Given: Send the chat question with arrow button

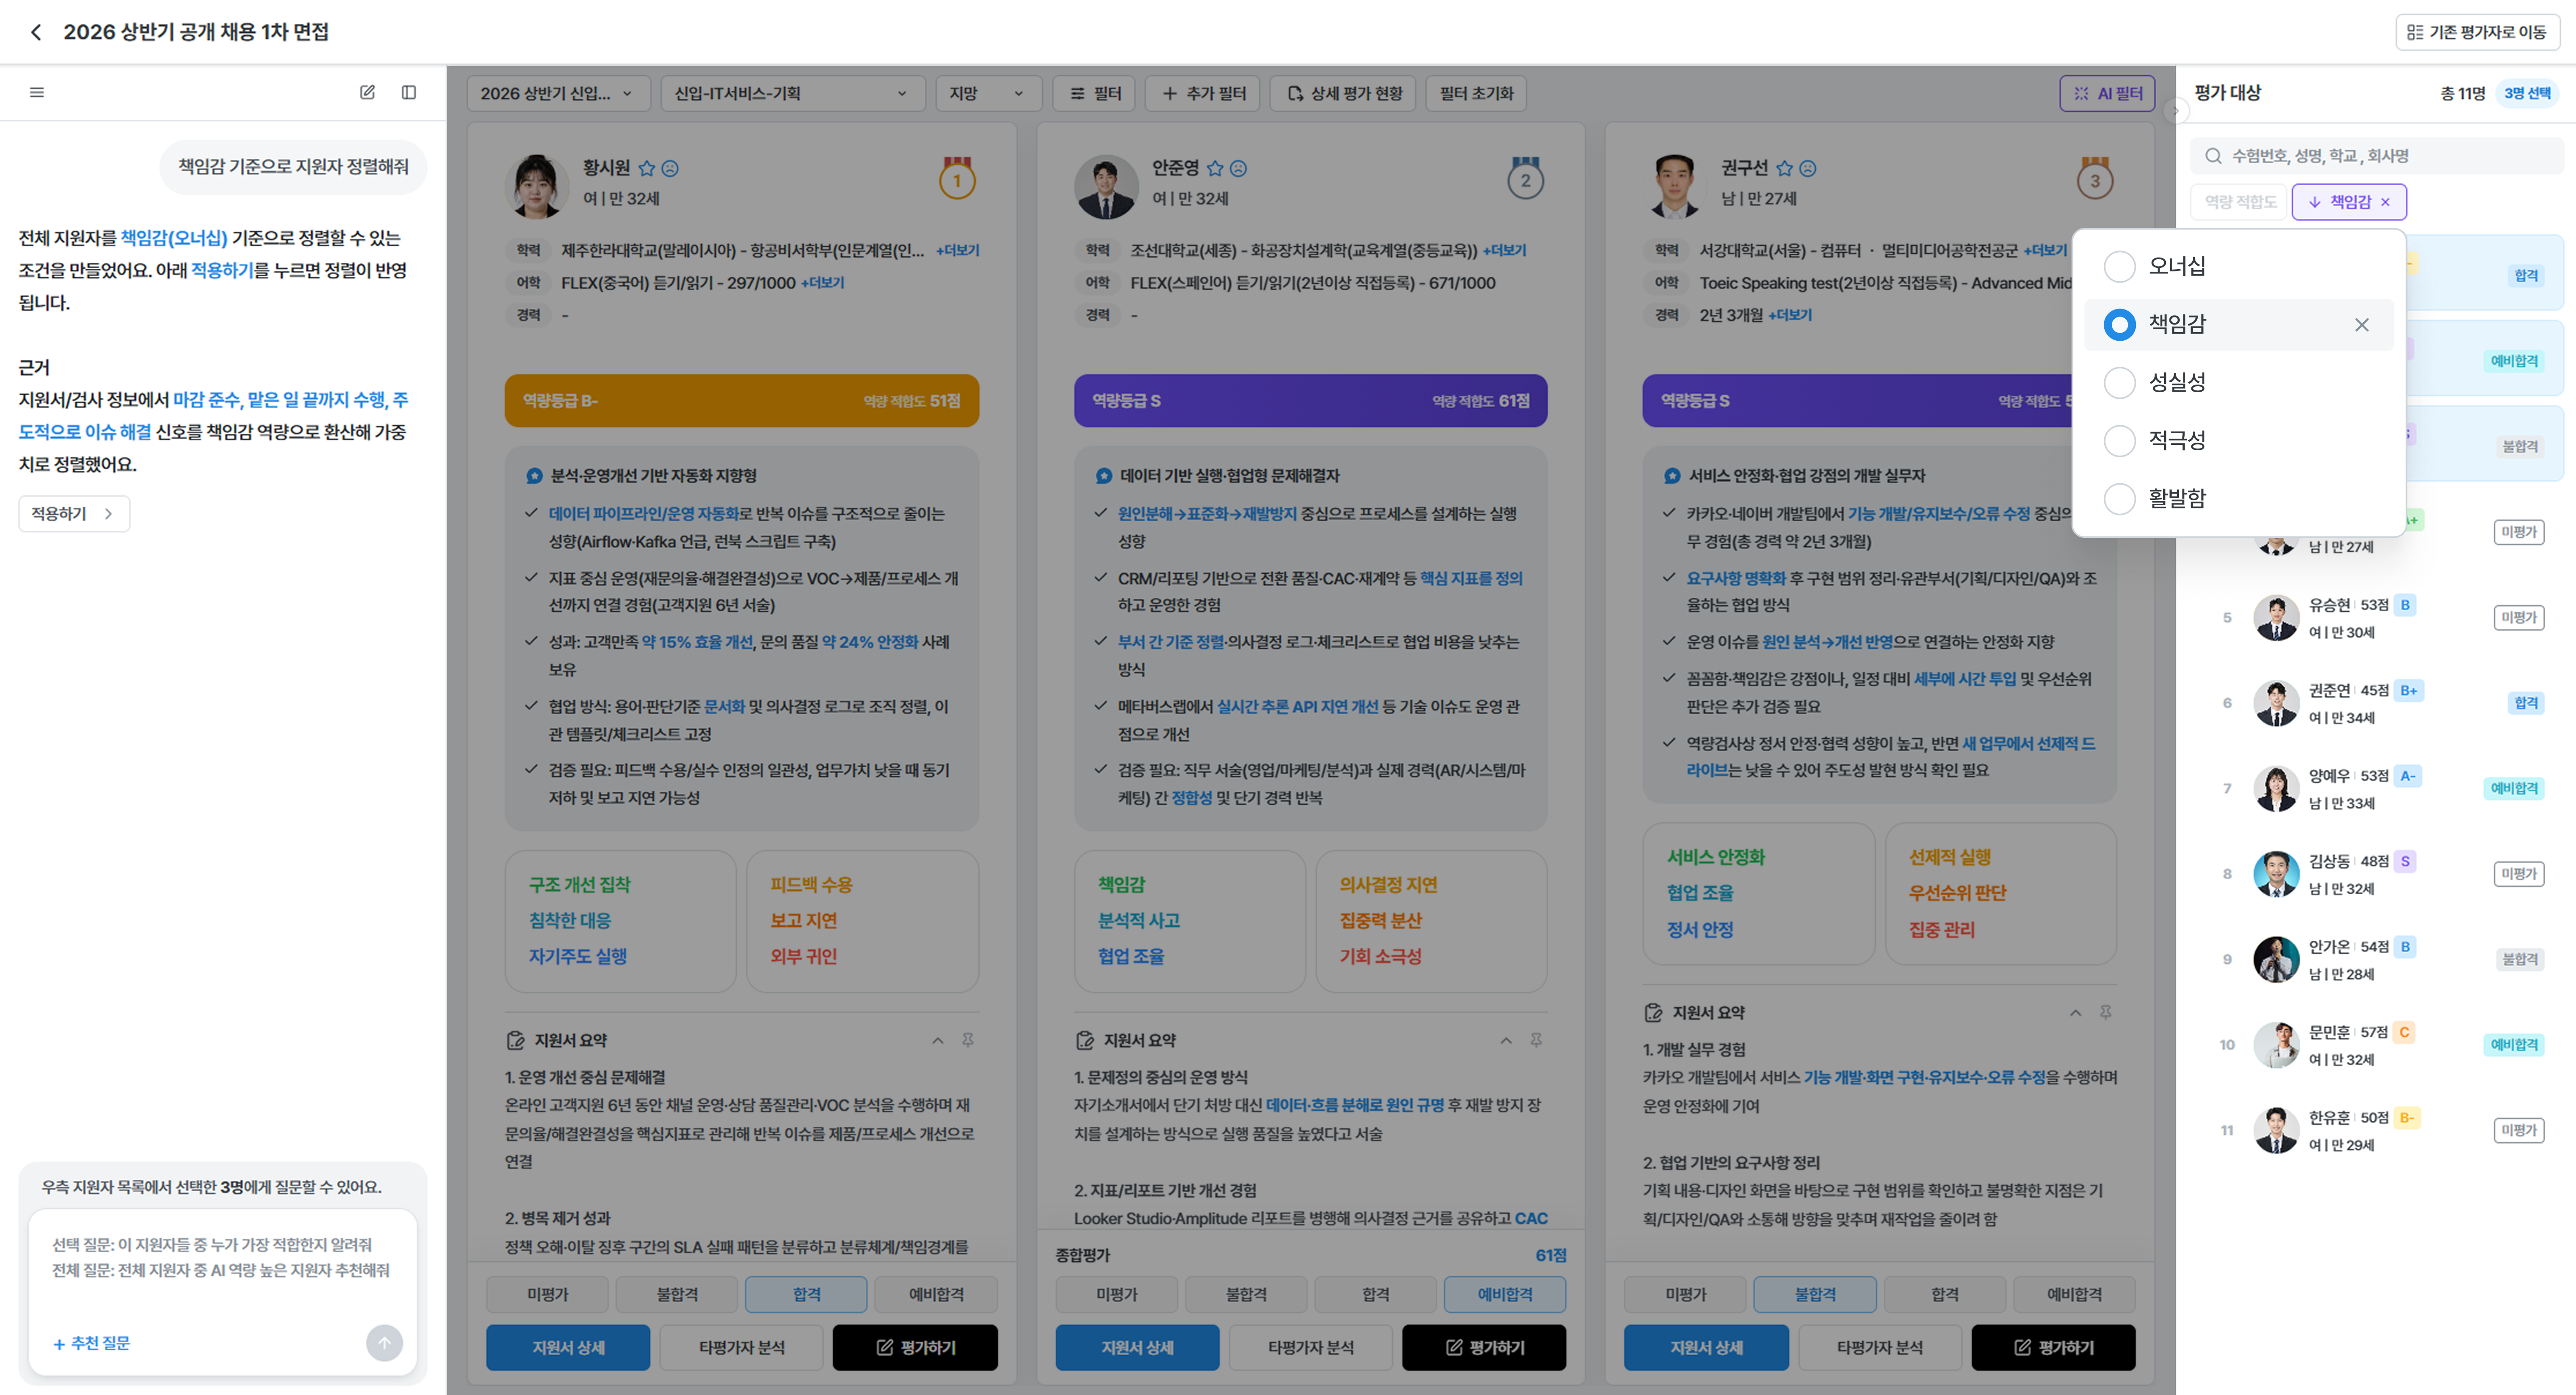Looking at the screenshot, I should (384, 1343).
